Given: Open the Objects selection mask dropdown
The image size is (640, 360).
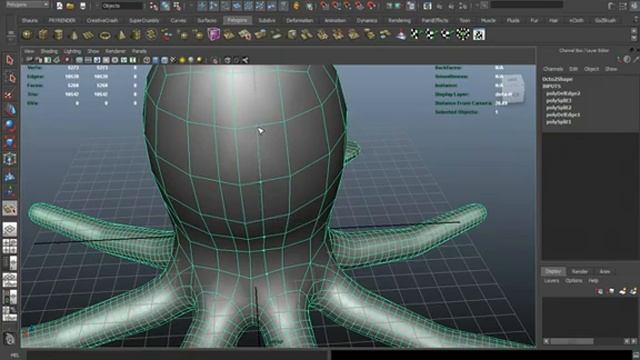Looking at the screenshot, I should [x=122, y=6].
